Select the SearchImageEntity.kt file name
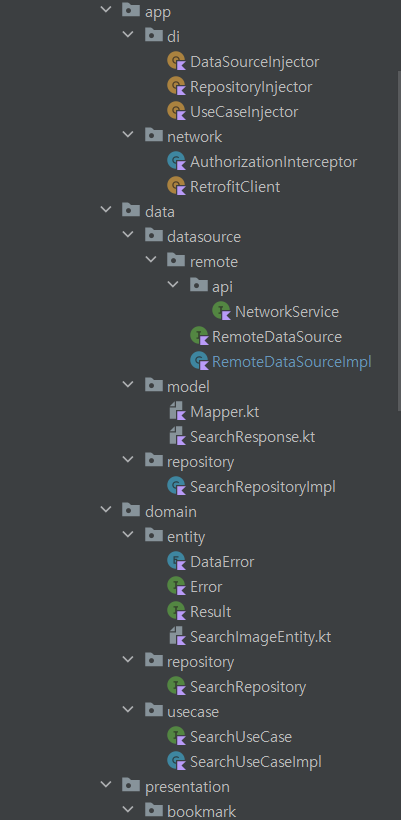The width and height of the screenshot is (401, 820). point(261,637)
